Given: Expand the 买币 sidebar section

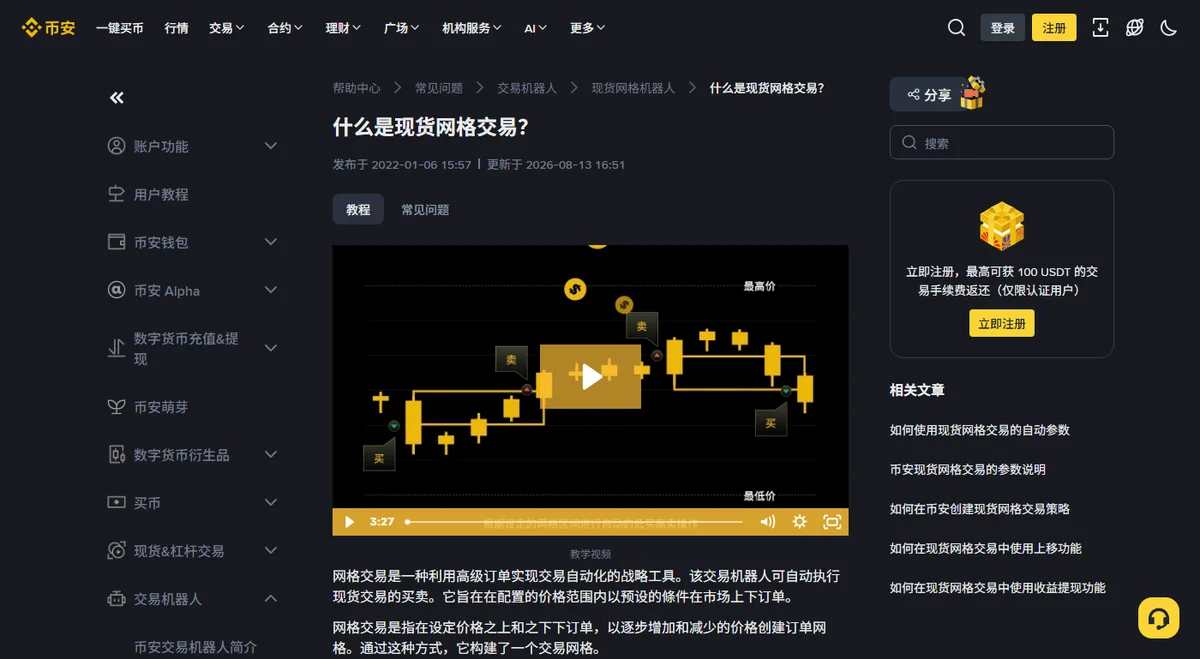Looking at the screenshot, I should [270, 502].
